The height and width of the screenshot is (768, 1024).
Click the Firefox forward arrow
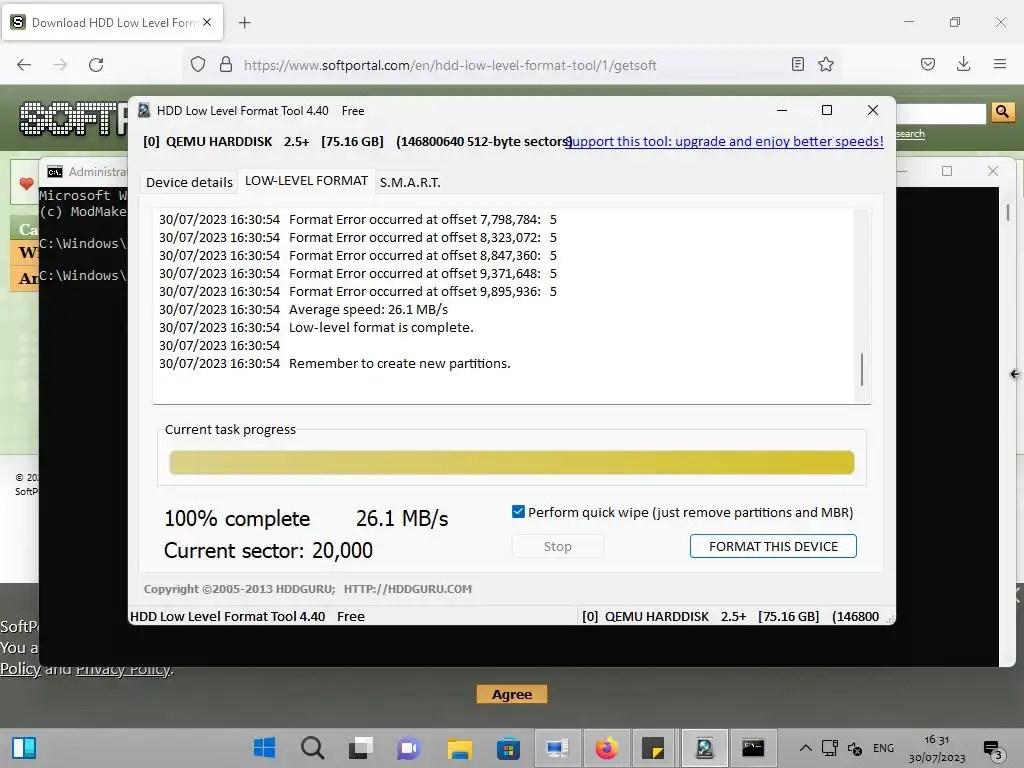tap(60, 65)
